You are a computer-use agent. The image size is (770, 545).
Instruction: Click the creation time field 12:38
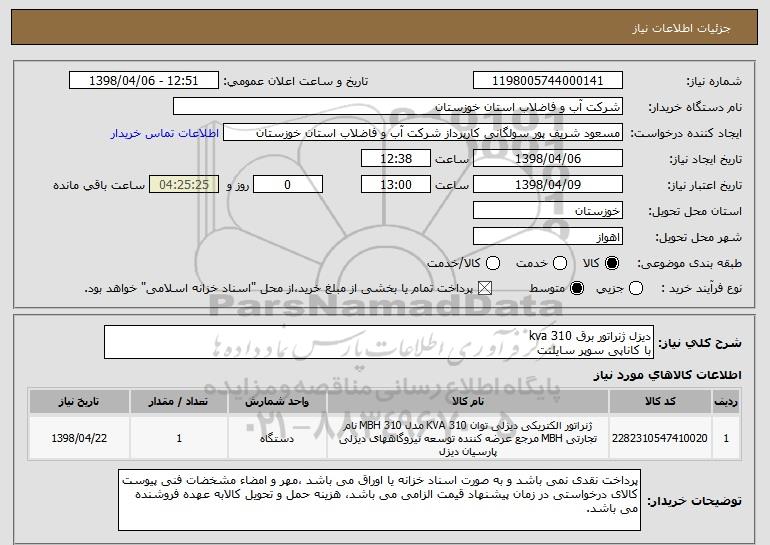pyautogui.click(x=396, y=159)
